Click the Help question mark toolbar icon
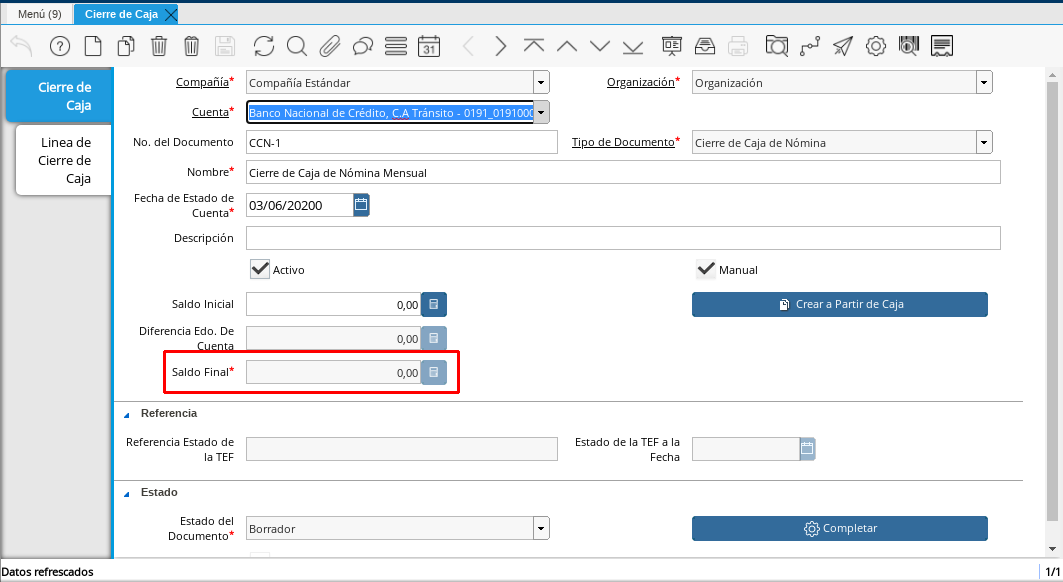Screen dimensions: 1063x582 [60, 46]
